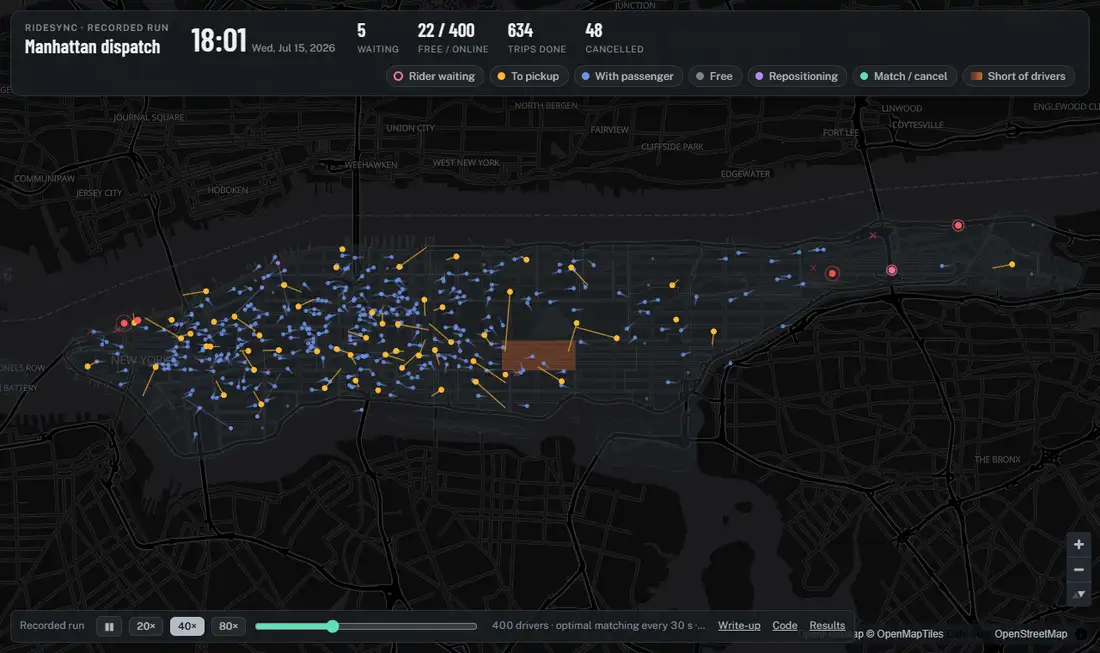Open the Write-up link

click(x=739, y=626)
